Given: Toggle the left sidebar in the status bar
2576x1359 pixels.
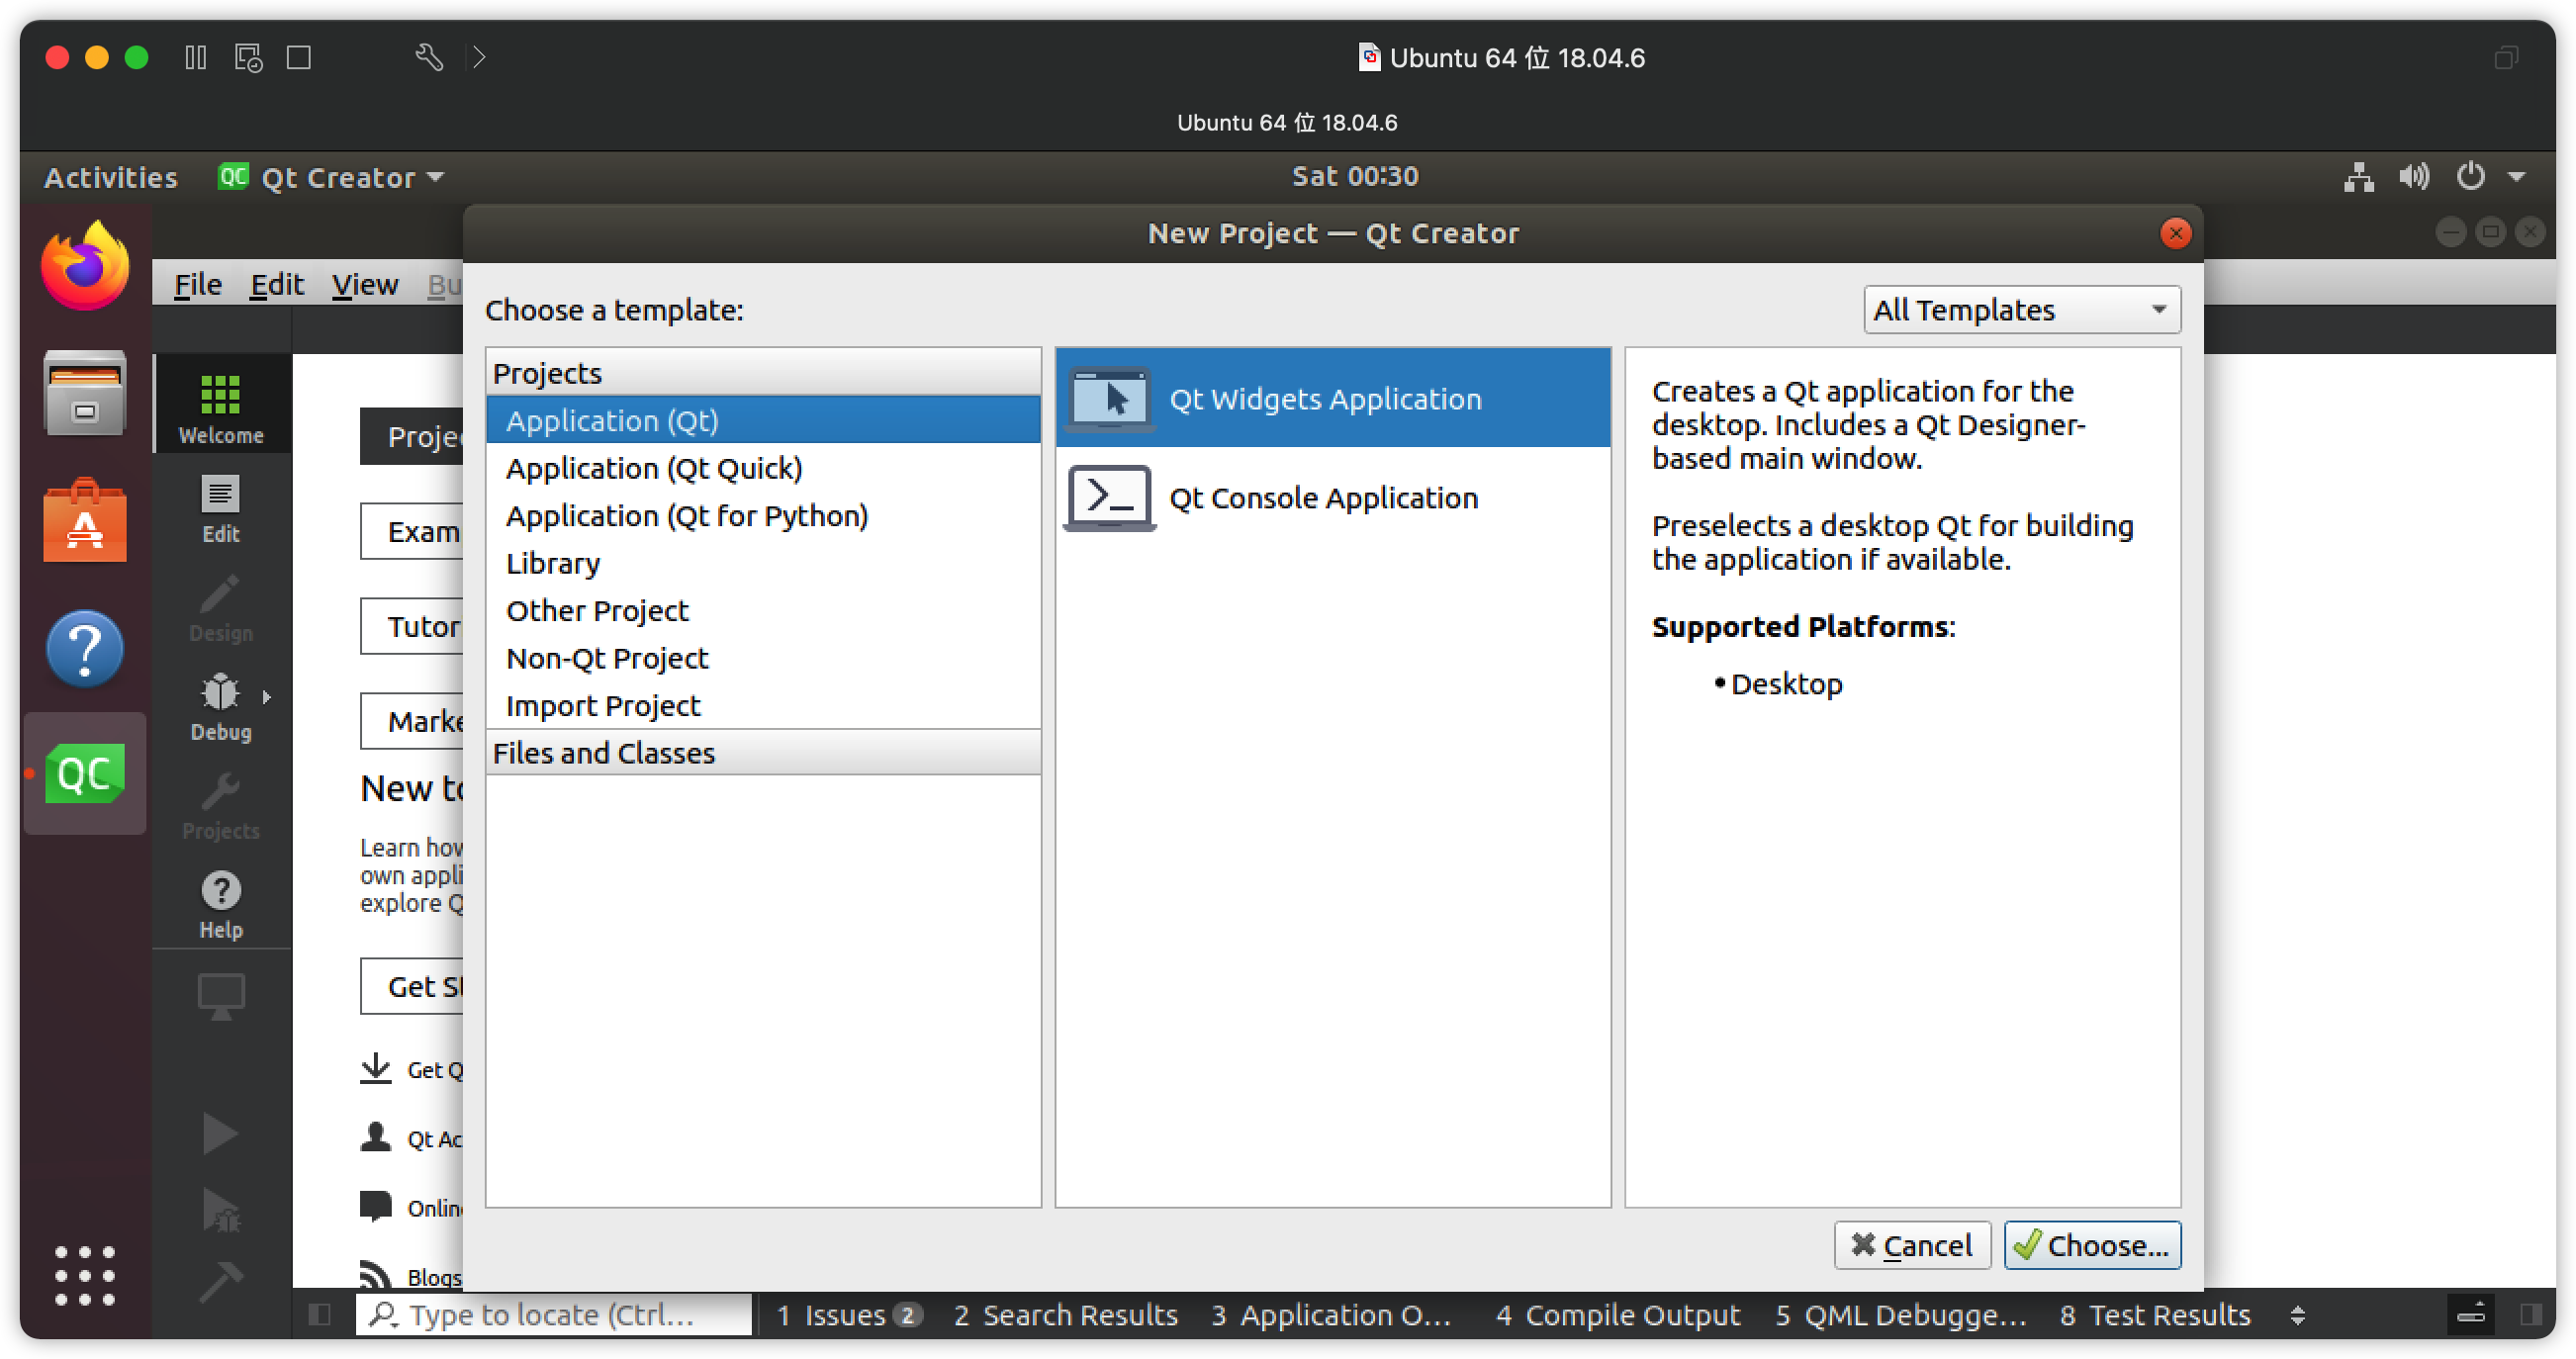Looking at the screenshot, I should click(320, 1314).
